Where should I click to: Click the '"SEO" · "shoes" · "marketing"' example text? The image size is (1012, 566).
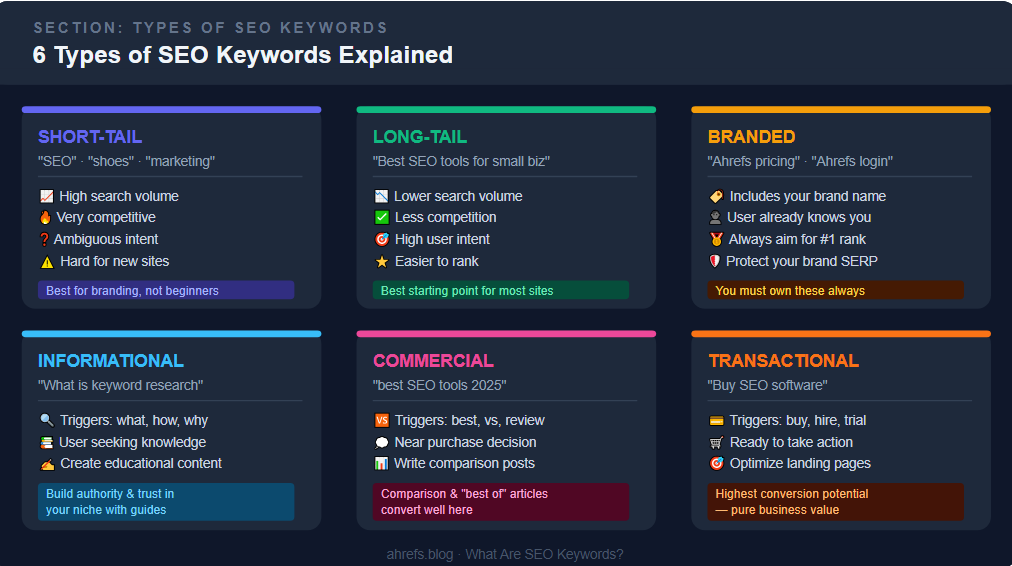pyautogui.click(x=126, y=161)
